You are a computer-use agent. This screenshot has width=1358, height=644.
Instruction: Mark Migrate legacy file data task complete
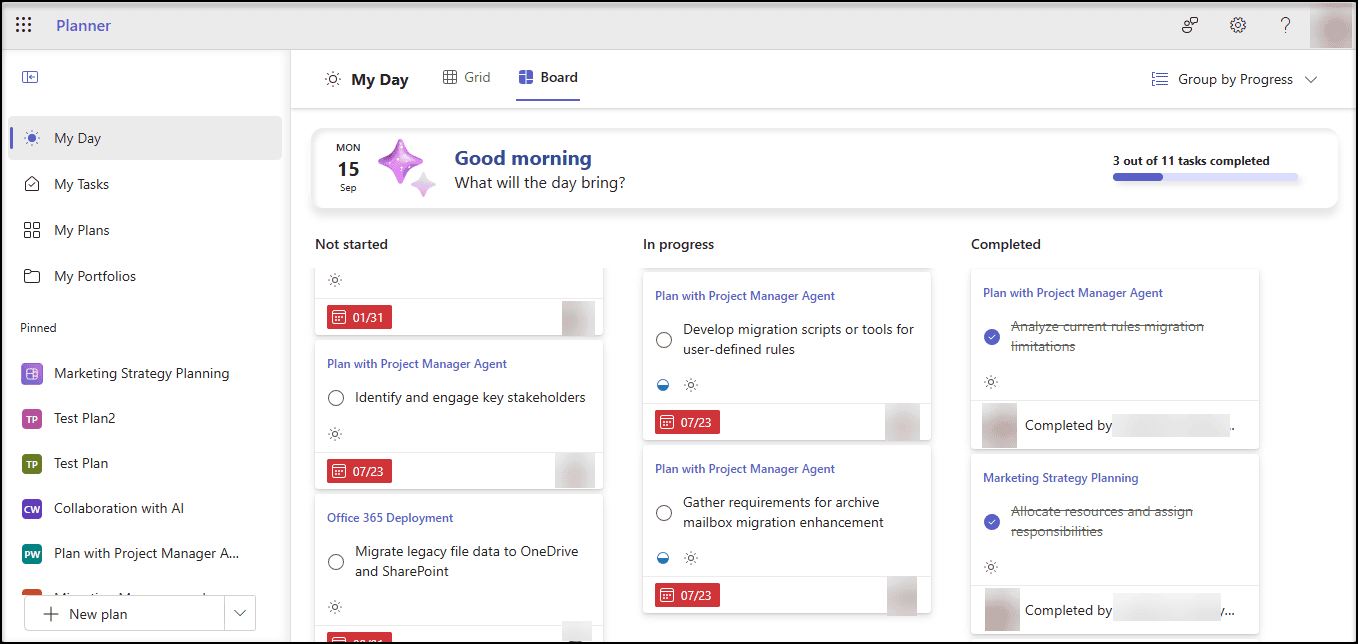pyautogui.click(x=336, y=562)
